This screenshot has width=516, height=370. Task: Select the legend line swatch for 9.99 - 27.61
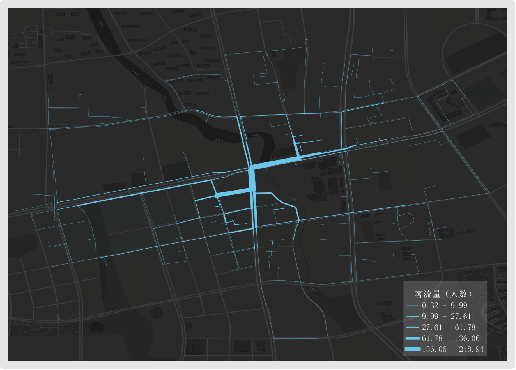tap(412, 316)
